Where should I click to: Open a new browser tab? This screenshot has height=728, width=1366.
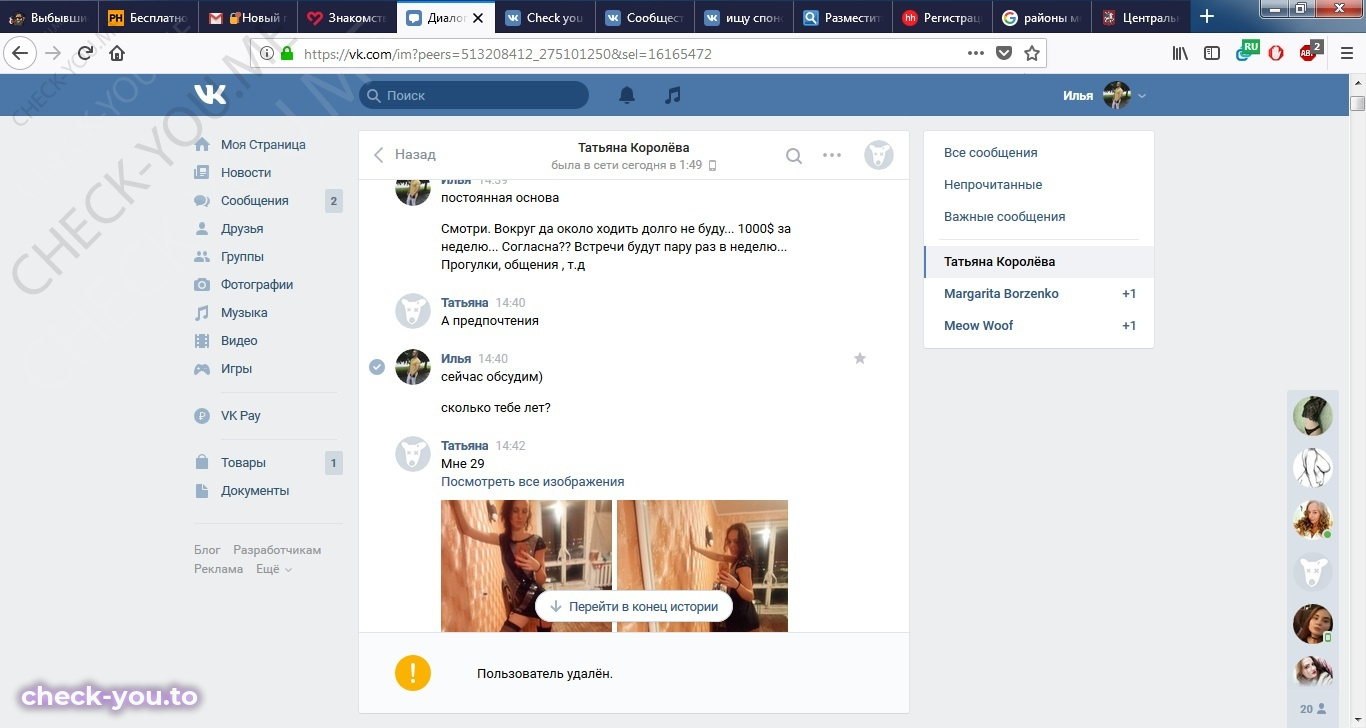[x=1207, y=16]
